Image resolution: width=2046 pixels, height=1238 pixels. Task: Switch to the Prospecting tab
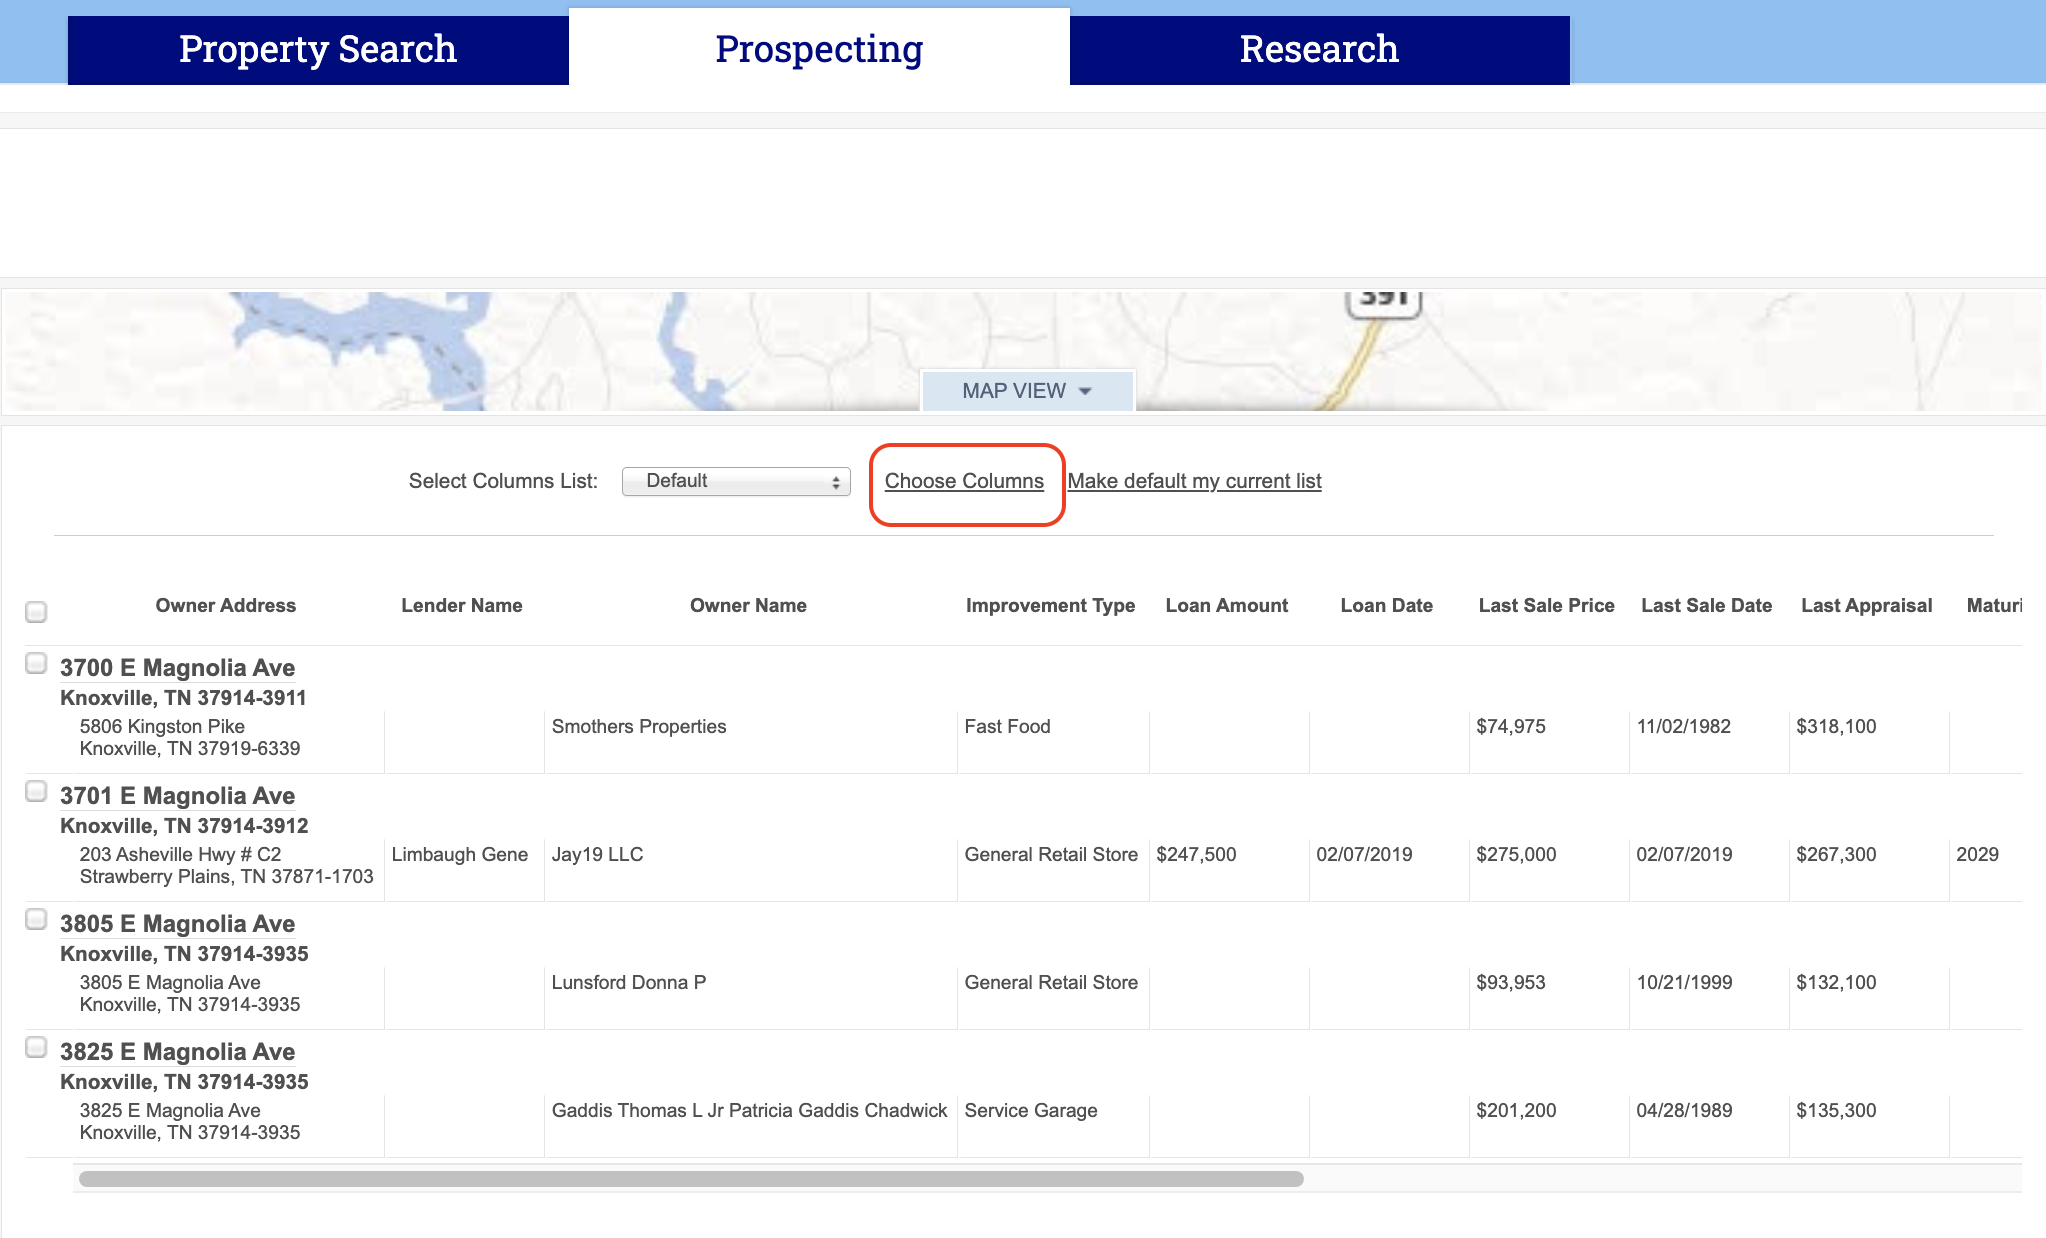819,49
